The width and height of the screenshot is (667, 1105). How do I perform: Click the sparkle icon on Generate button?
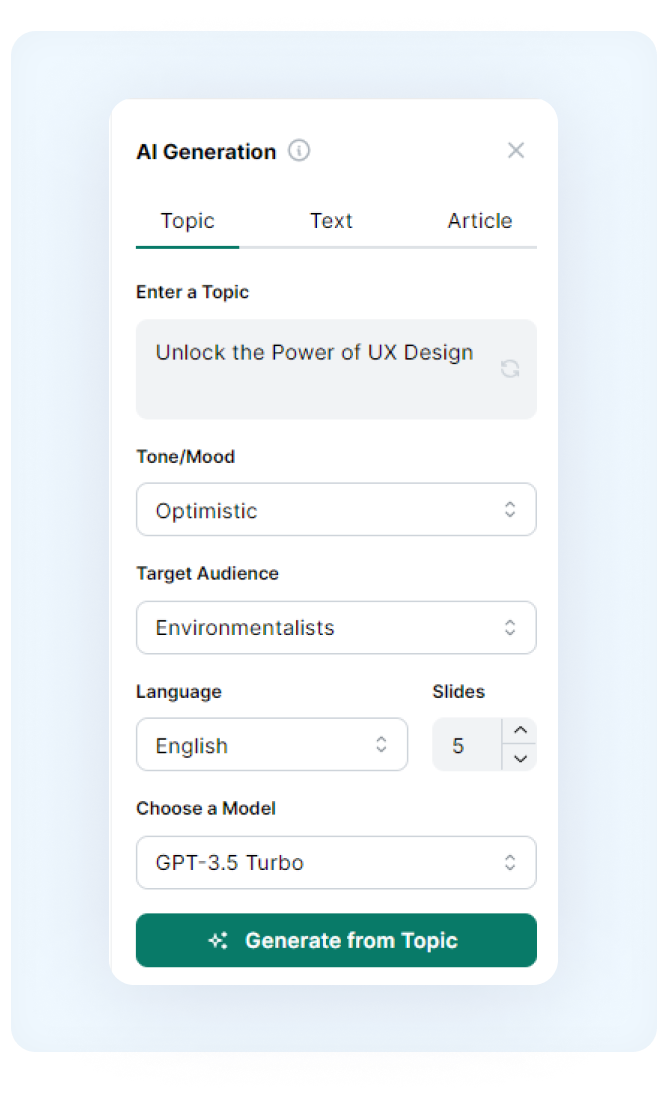click(218, 941)
